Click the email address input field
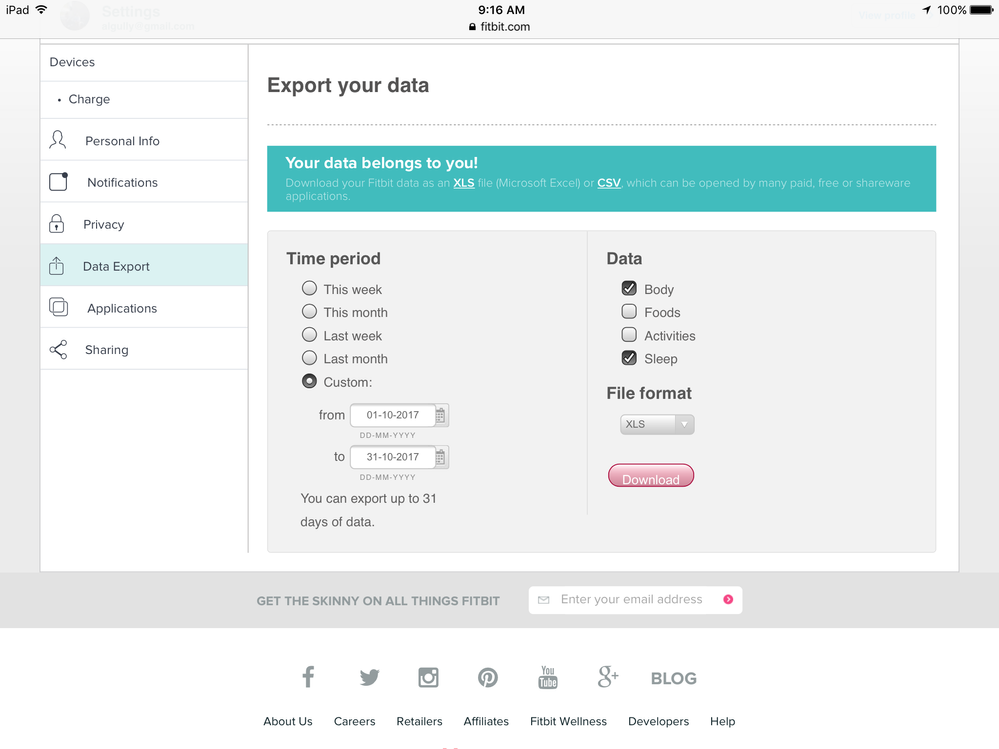 point(632,600)
